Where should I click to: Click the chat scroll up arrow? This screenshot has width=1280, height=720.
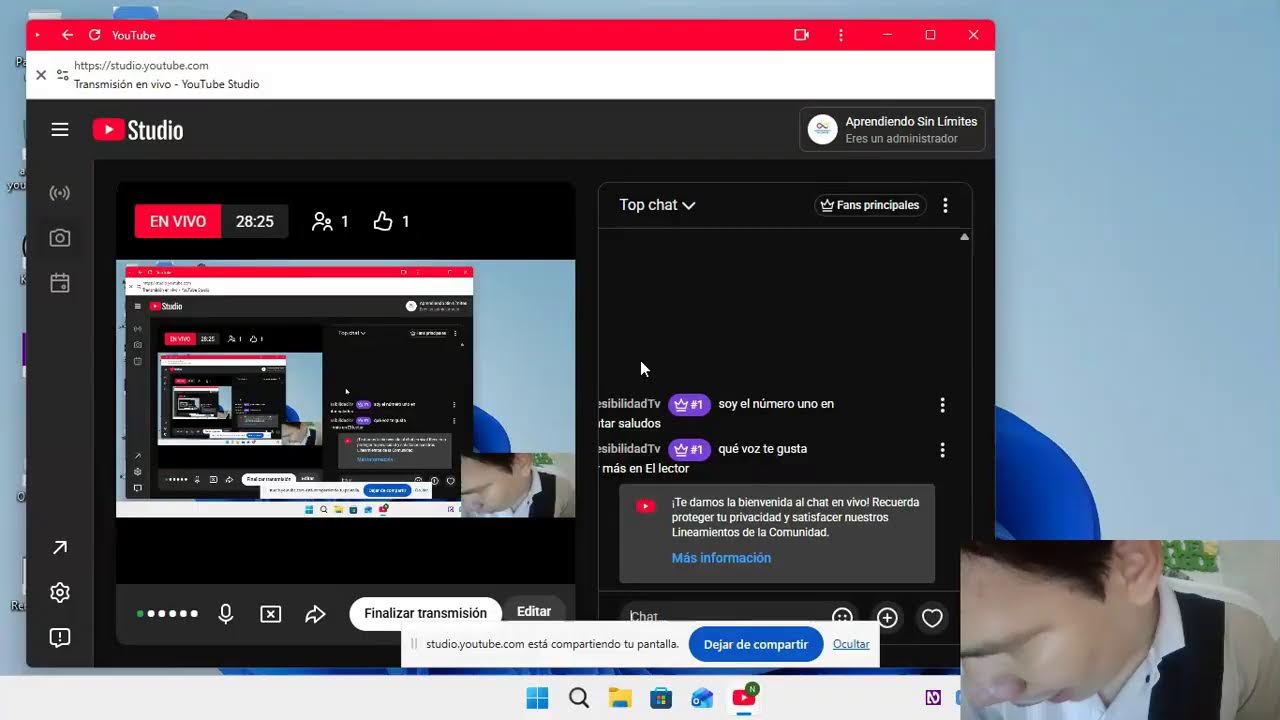coord(964,237)
